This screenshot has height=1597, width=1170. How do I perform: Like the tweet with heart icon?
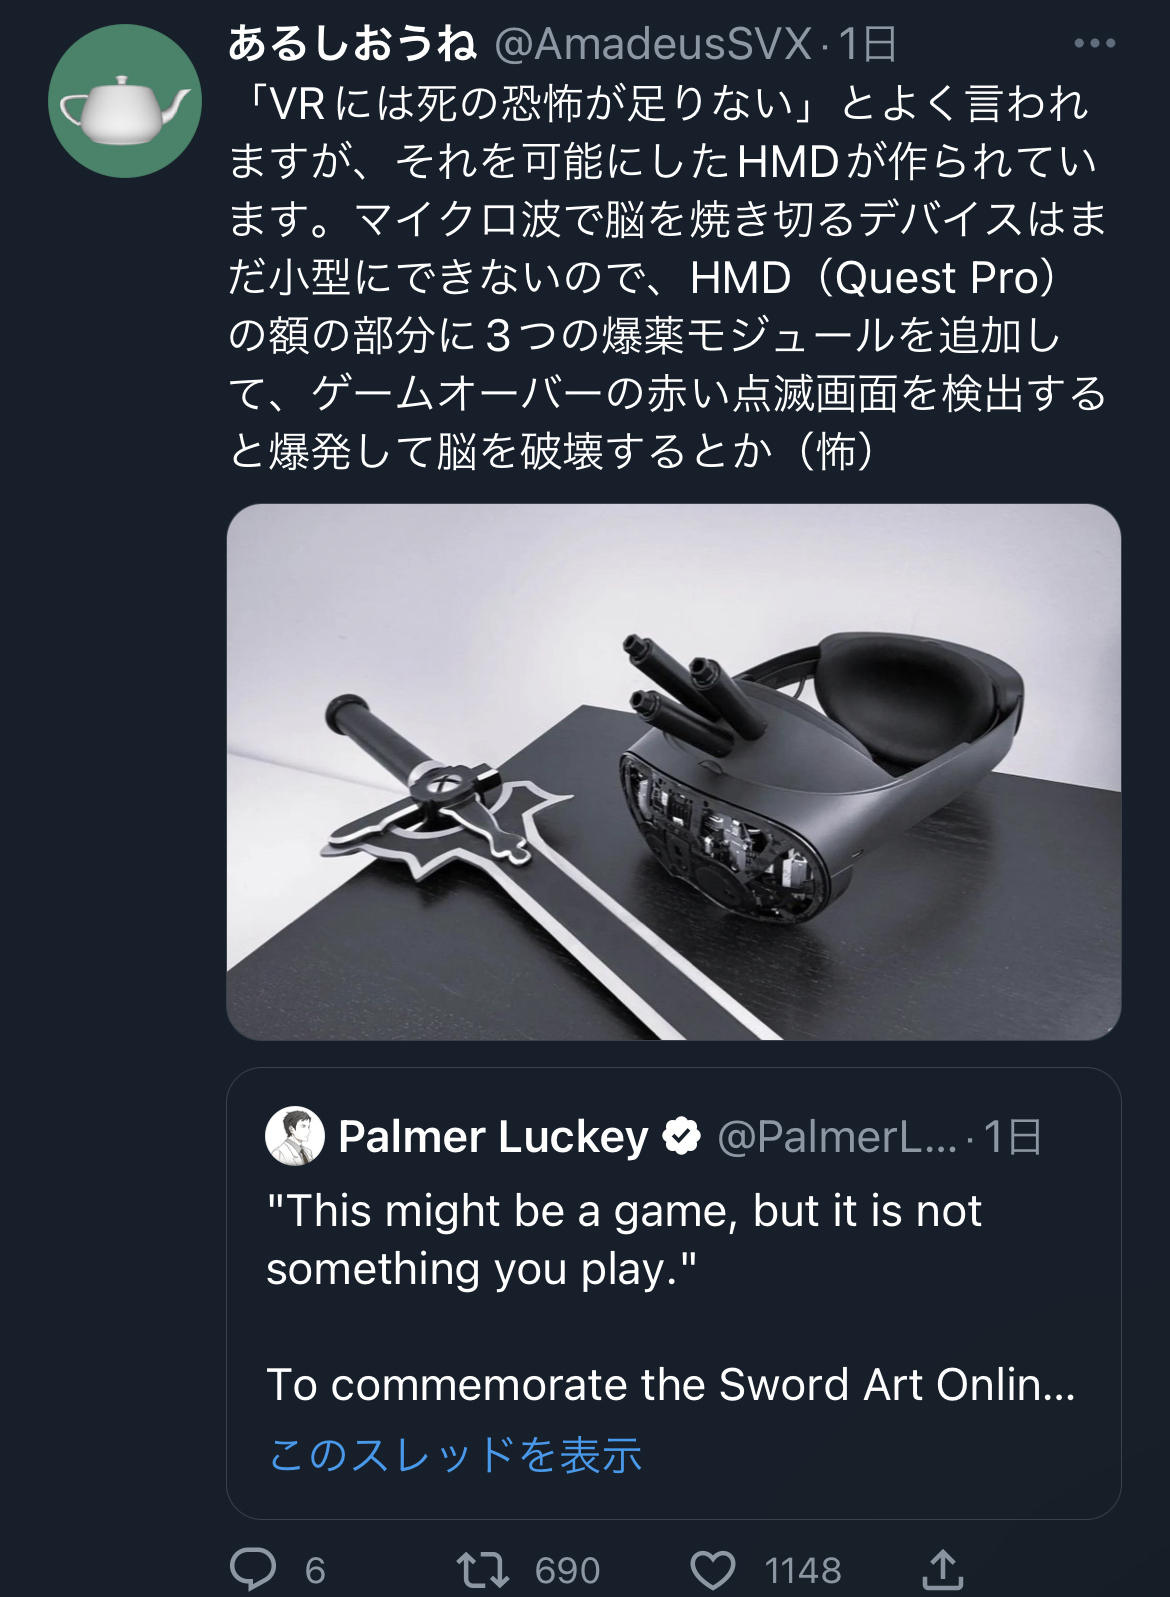(x=713, y=1569)
